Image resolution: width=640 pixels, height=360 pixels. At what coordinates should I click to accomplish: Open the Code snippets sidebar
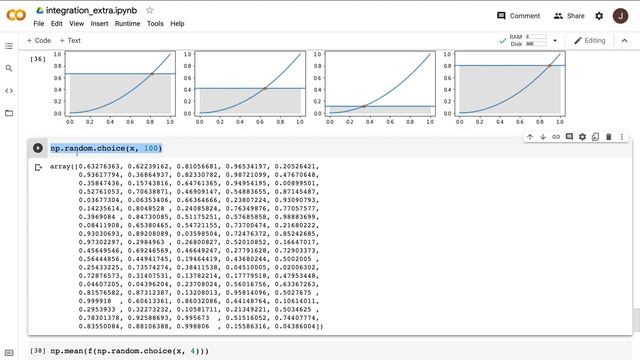(x=9, y=91)
